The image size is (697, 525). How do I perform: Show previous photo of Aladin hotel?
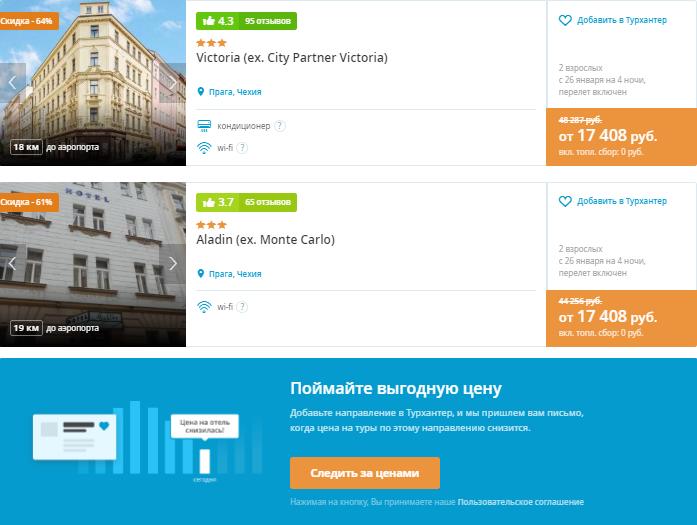(x=12, y=264)
